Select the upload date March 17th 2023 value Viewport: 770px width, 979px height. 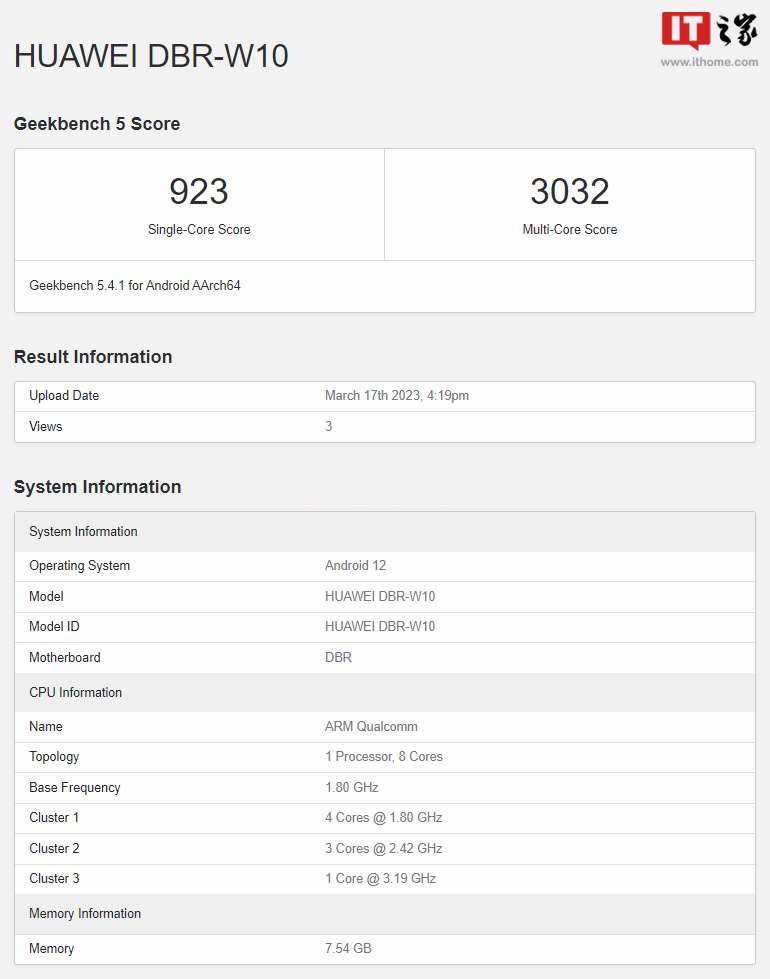click(x=396, y=396)
